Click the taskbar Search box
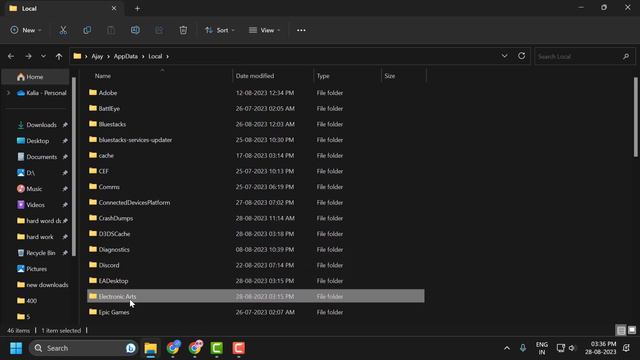The height and width of the screenshot is (360, 640). coord(83,348)
